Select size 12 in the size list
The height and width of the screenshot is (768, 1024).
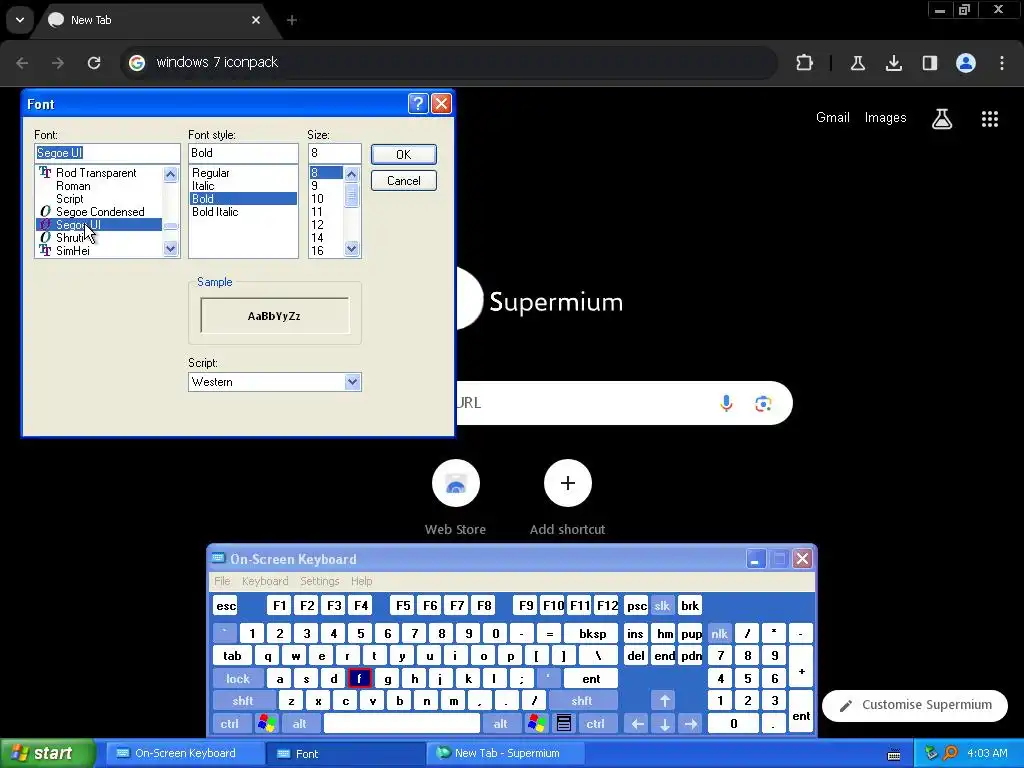326,225
